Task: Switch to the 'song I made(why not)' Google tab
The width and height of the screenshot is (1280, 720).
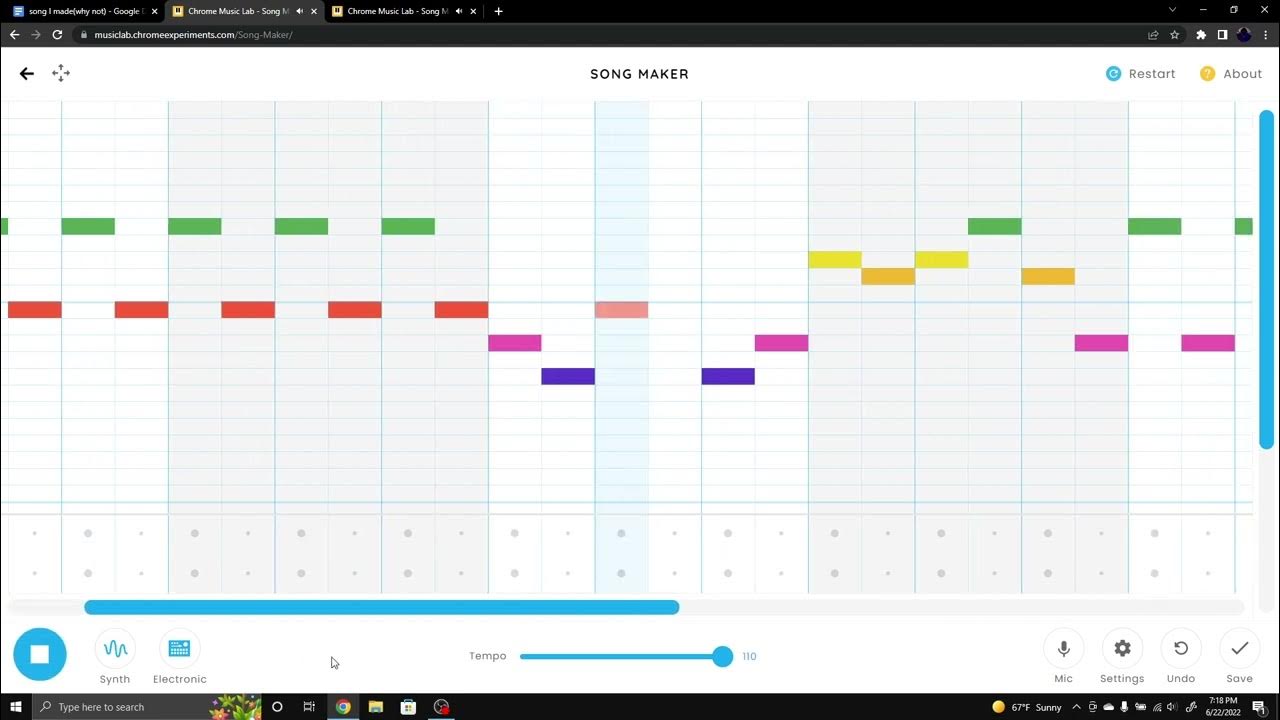Action: tap(86, 11)
